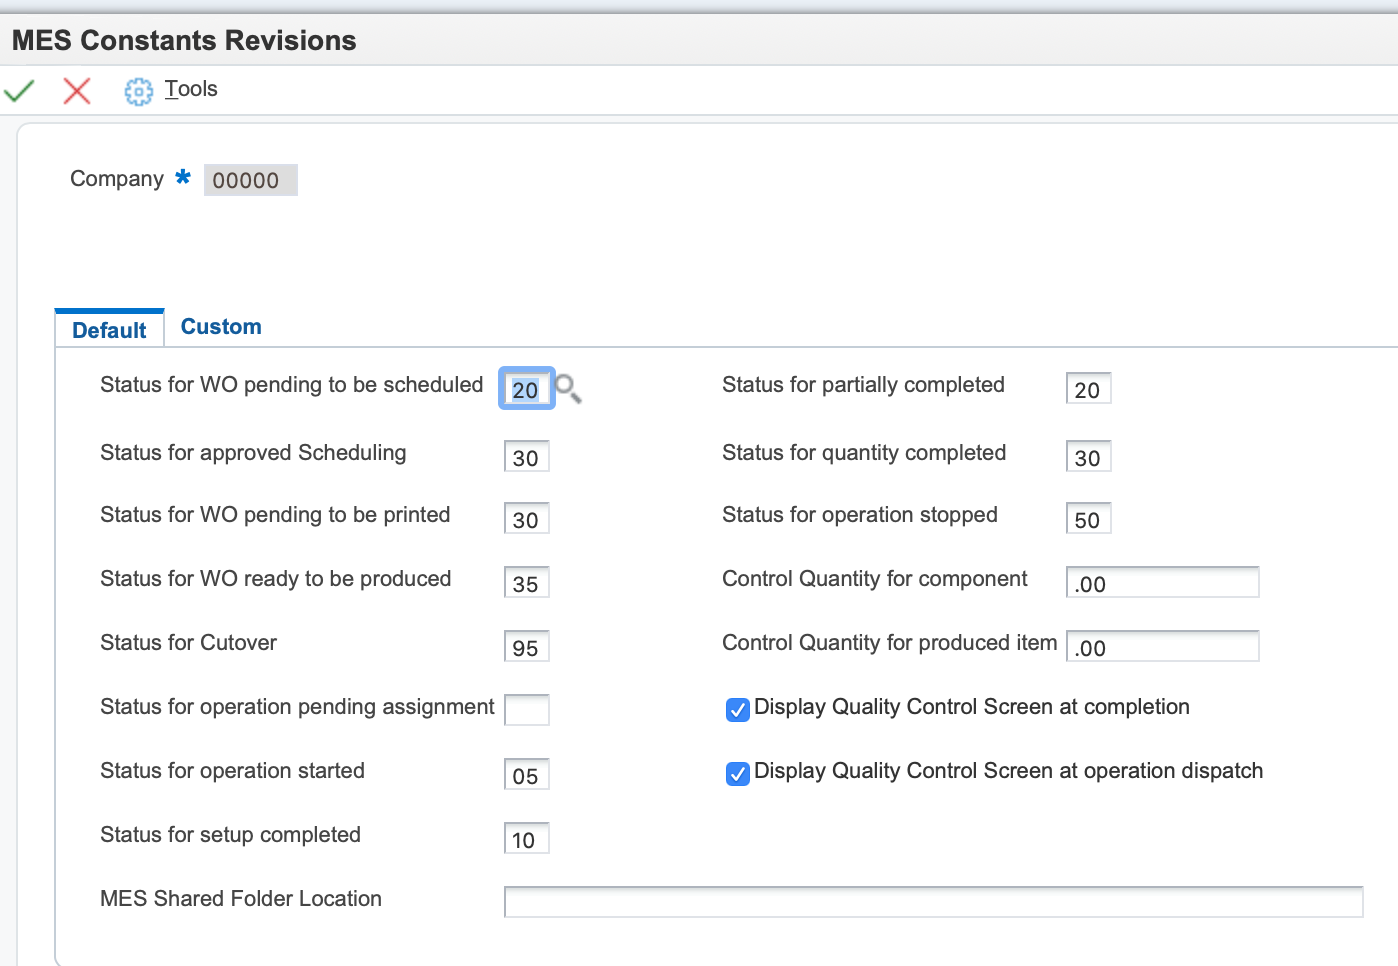Click the 'MES Shared Folder Location' label

point(241,899)
